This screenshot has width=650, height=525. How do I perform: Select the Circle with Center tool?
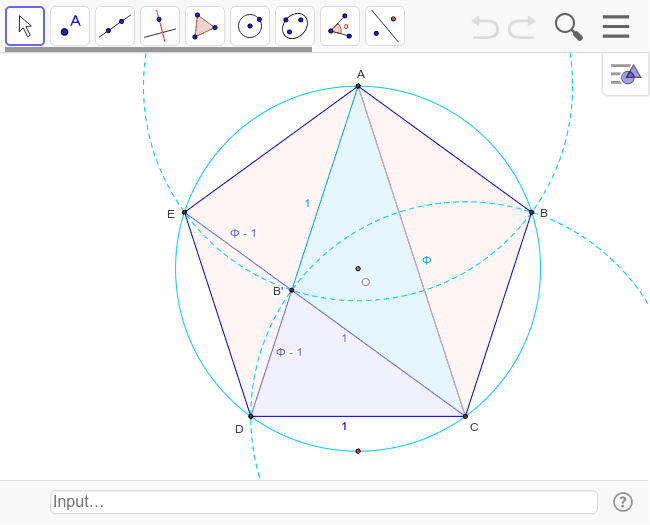pos(250,26)
